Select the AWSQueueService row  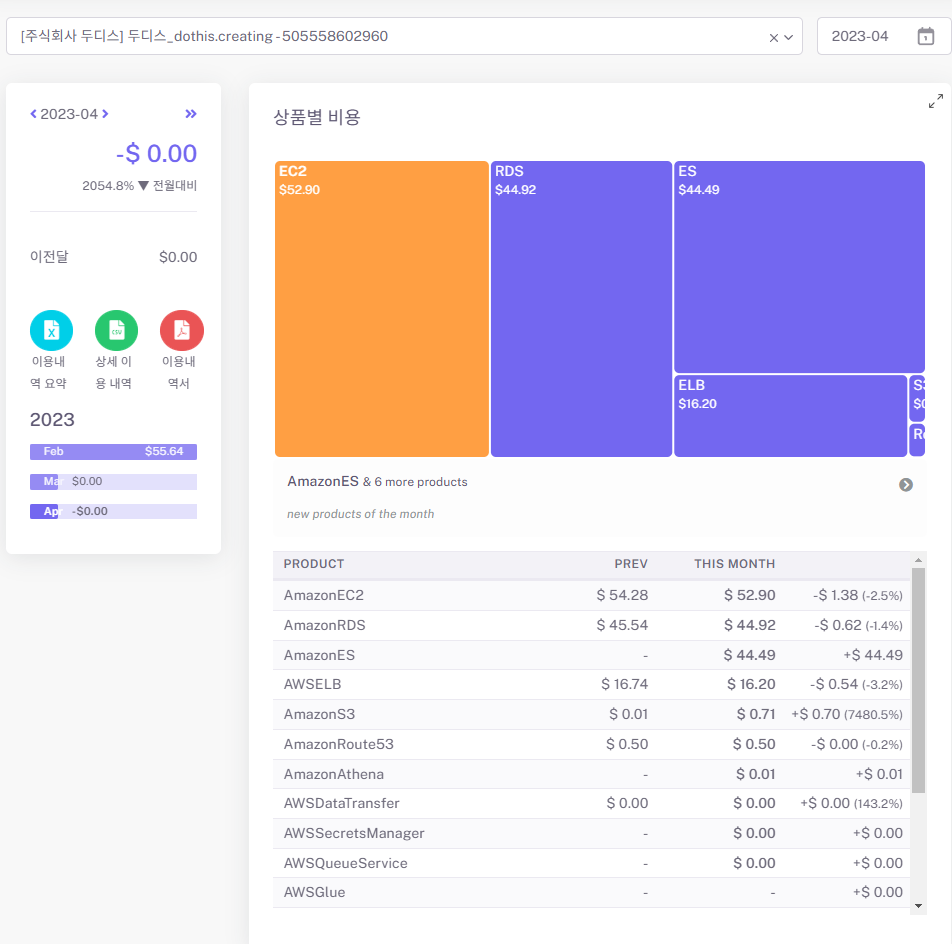click(591, 863)
